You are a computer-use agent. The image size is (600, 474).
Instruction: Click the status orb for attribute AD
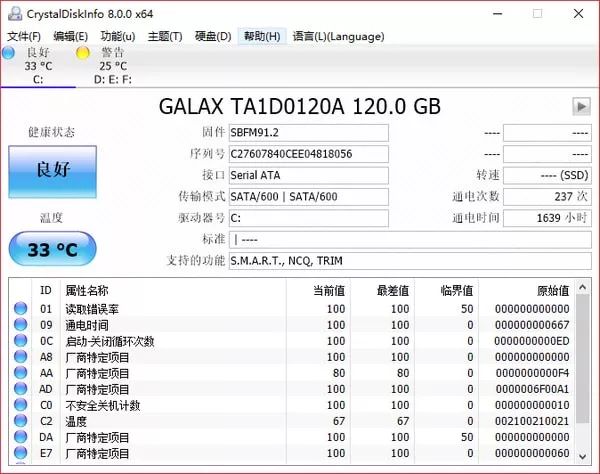[20, 389]
